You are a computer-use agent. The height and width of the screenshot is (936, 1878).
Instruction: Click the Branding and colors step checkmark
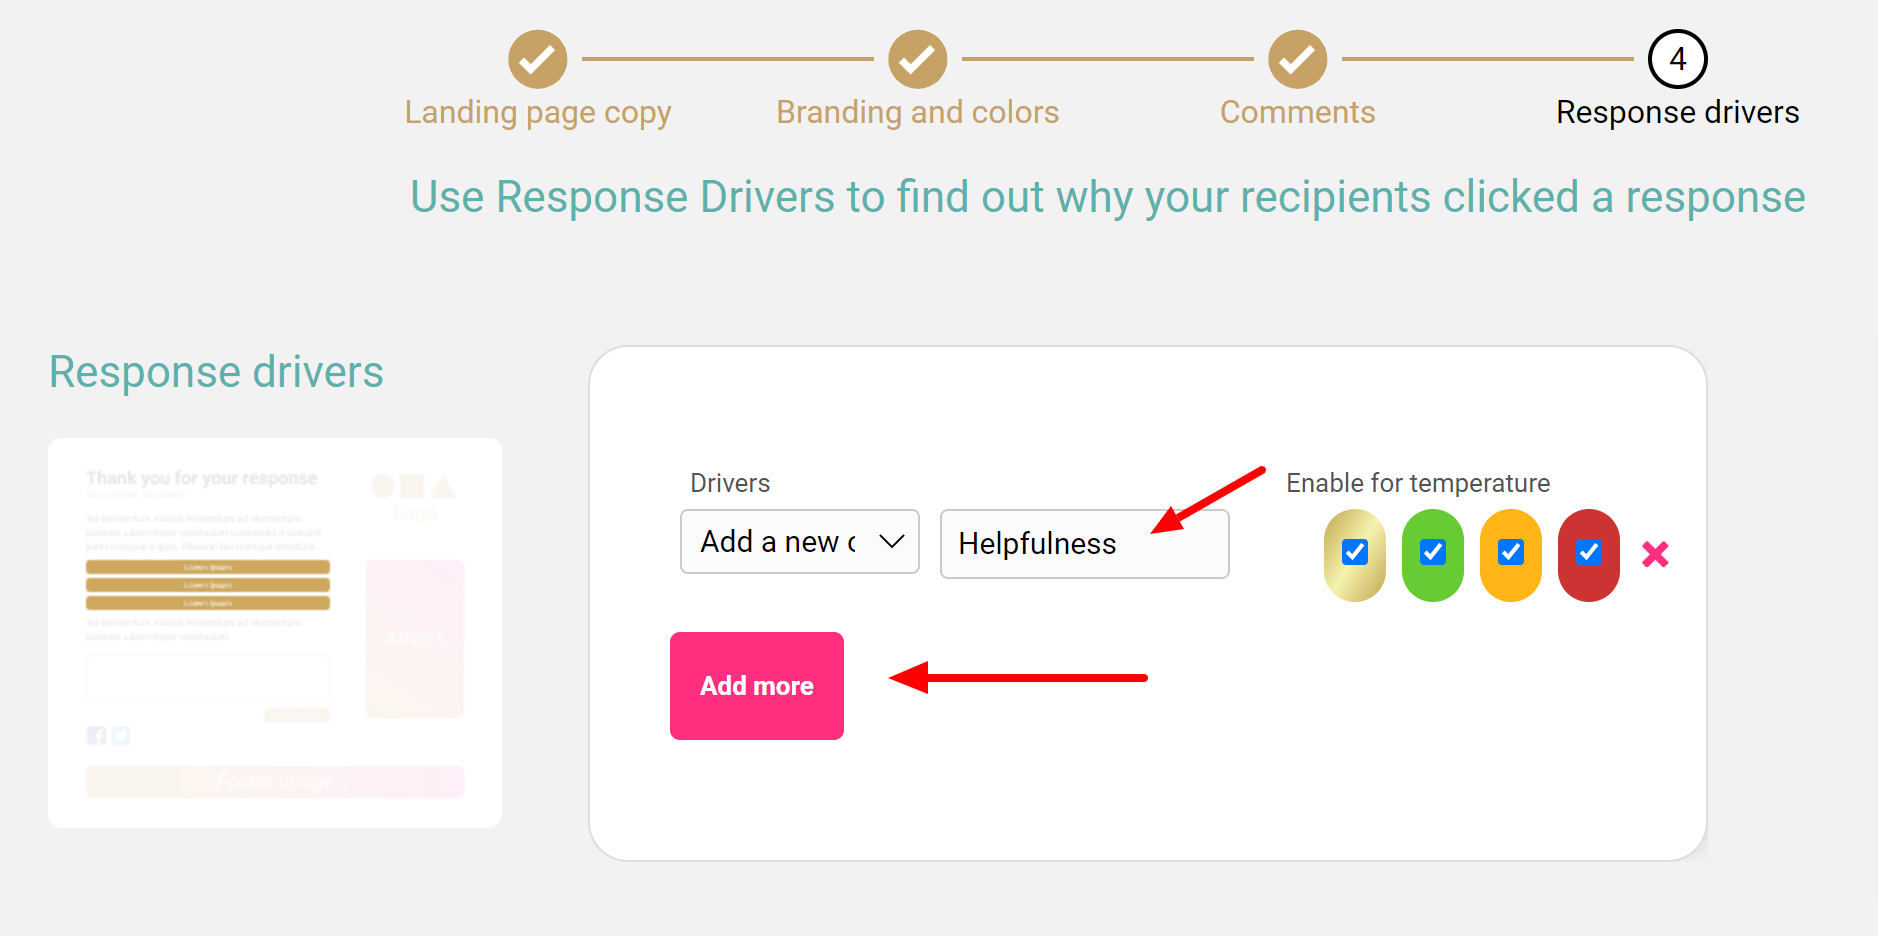point(918,59)
